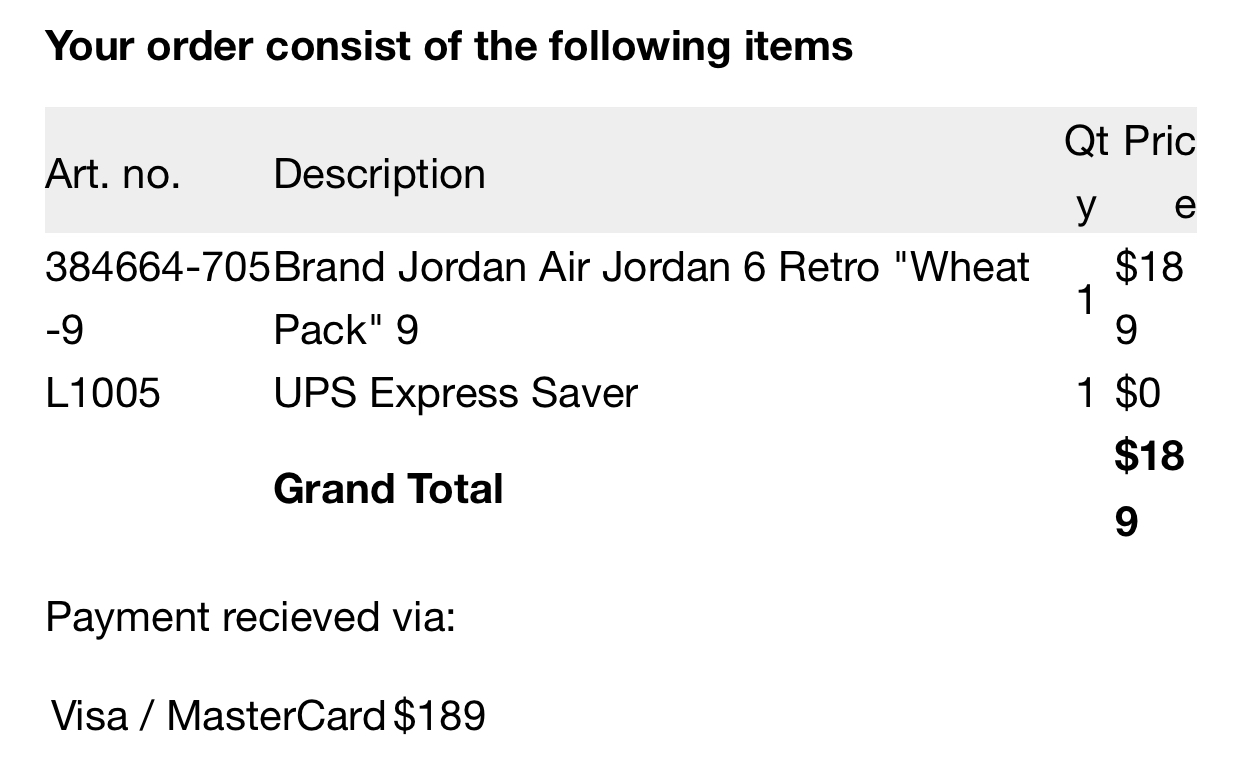Select the Price column header
Image resolution: width=1242 pixels, height=783 pixels.
(1159, 173)
